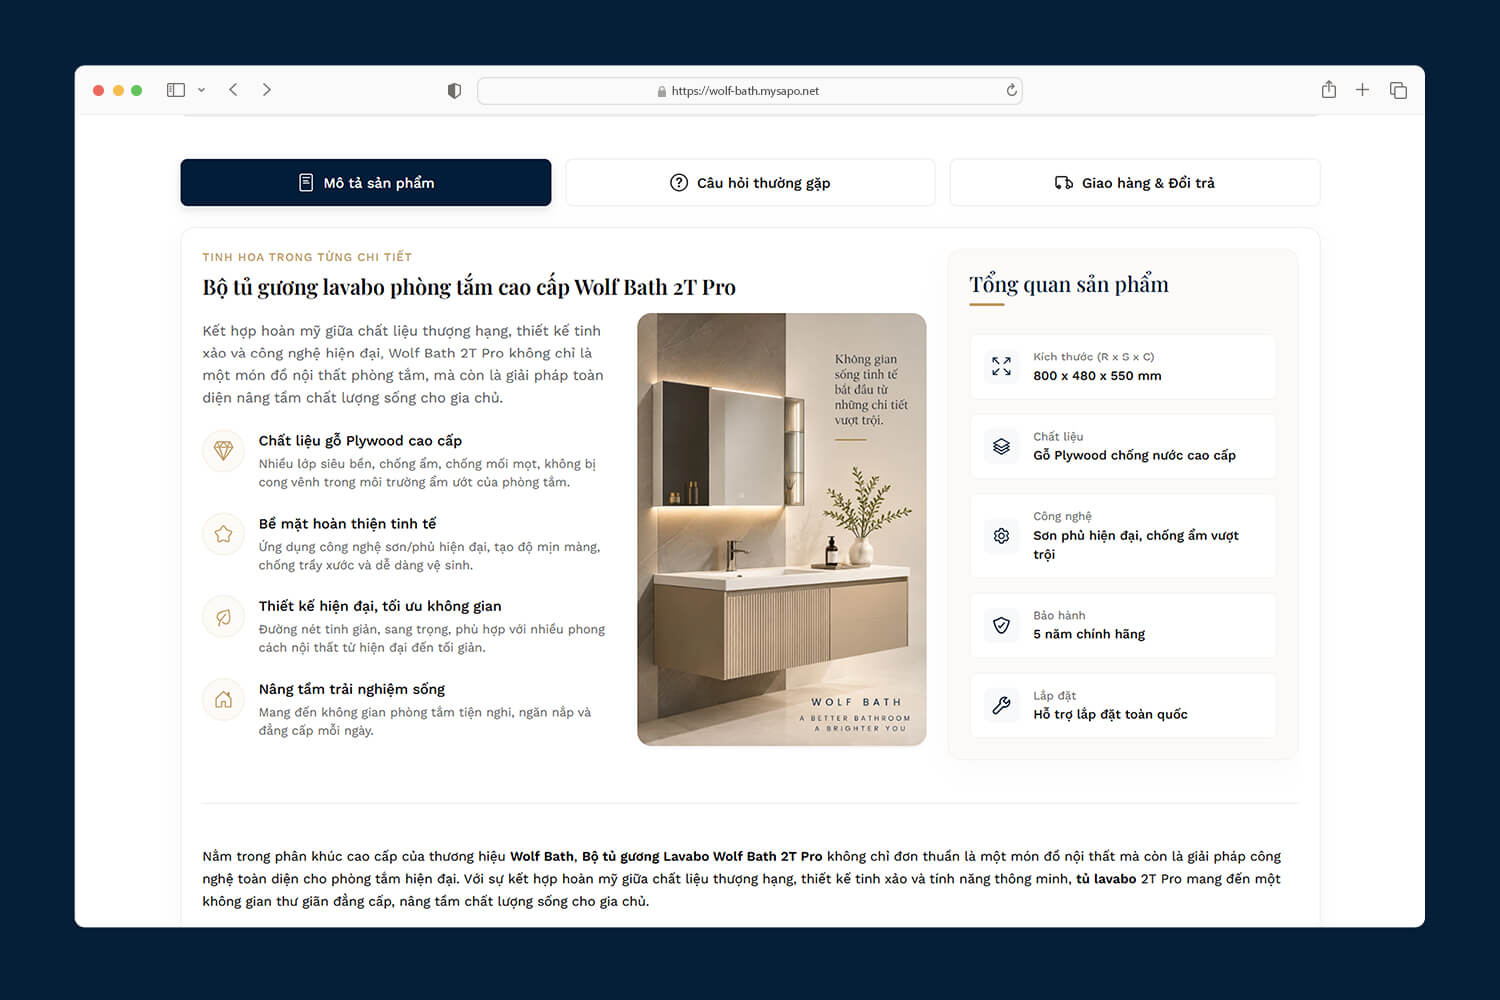Viewport: 1500px width, 1000px height.
Task: Click the Chất liệu gỗ Plywood cao cấp heading
Action: click(360, 441)
